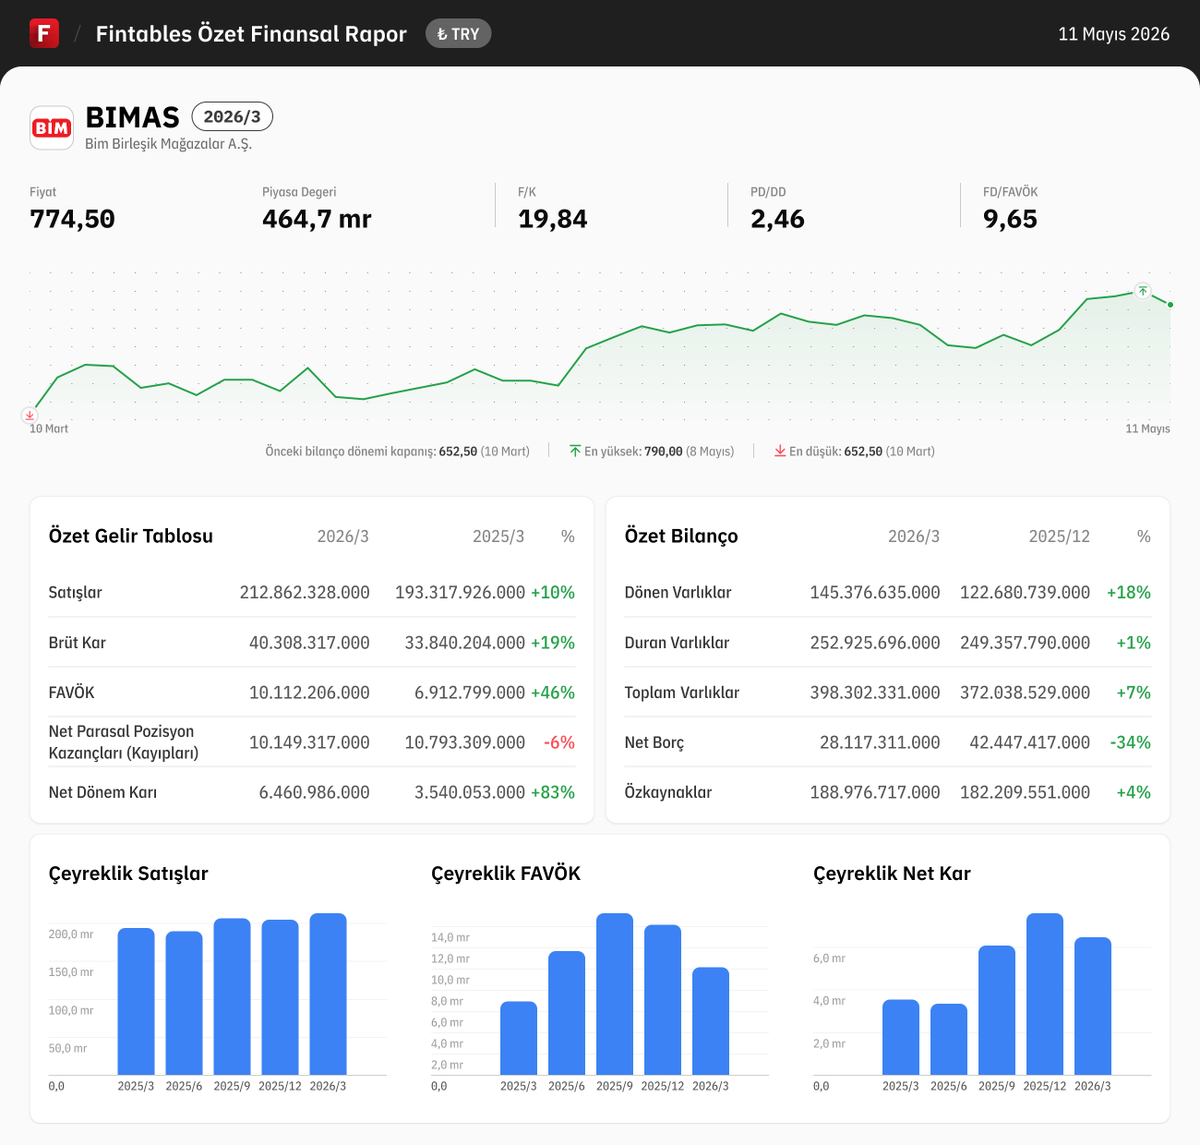Click the red down-arrow icon beside En düşük
The width and height of the screenshot is (1200, 1145).
click(x=780, y=451)
